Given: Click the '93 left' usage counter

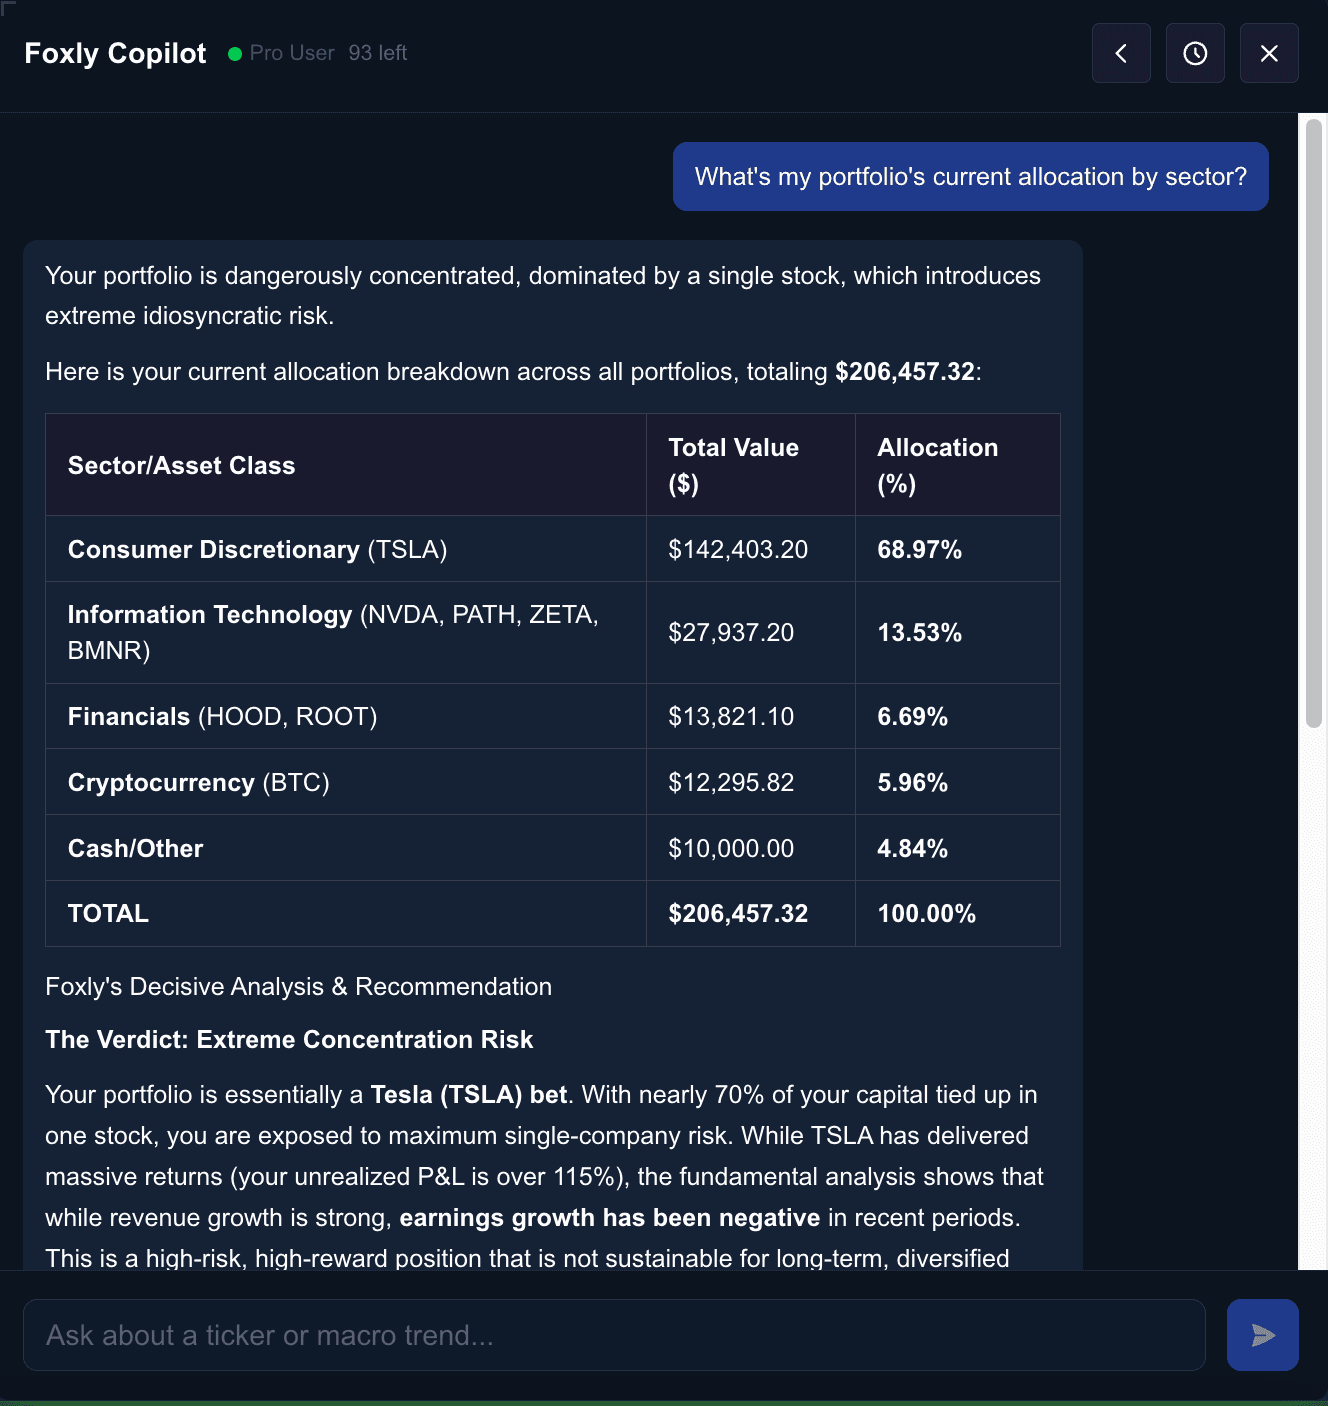Looking at the screenshot, I should (378, 52).
